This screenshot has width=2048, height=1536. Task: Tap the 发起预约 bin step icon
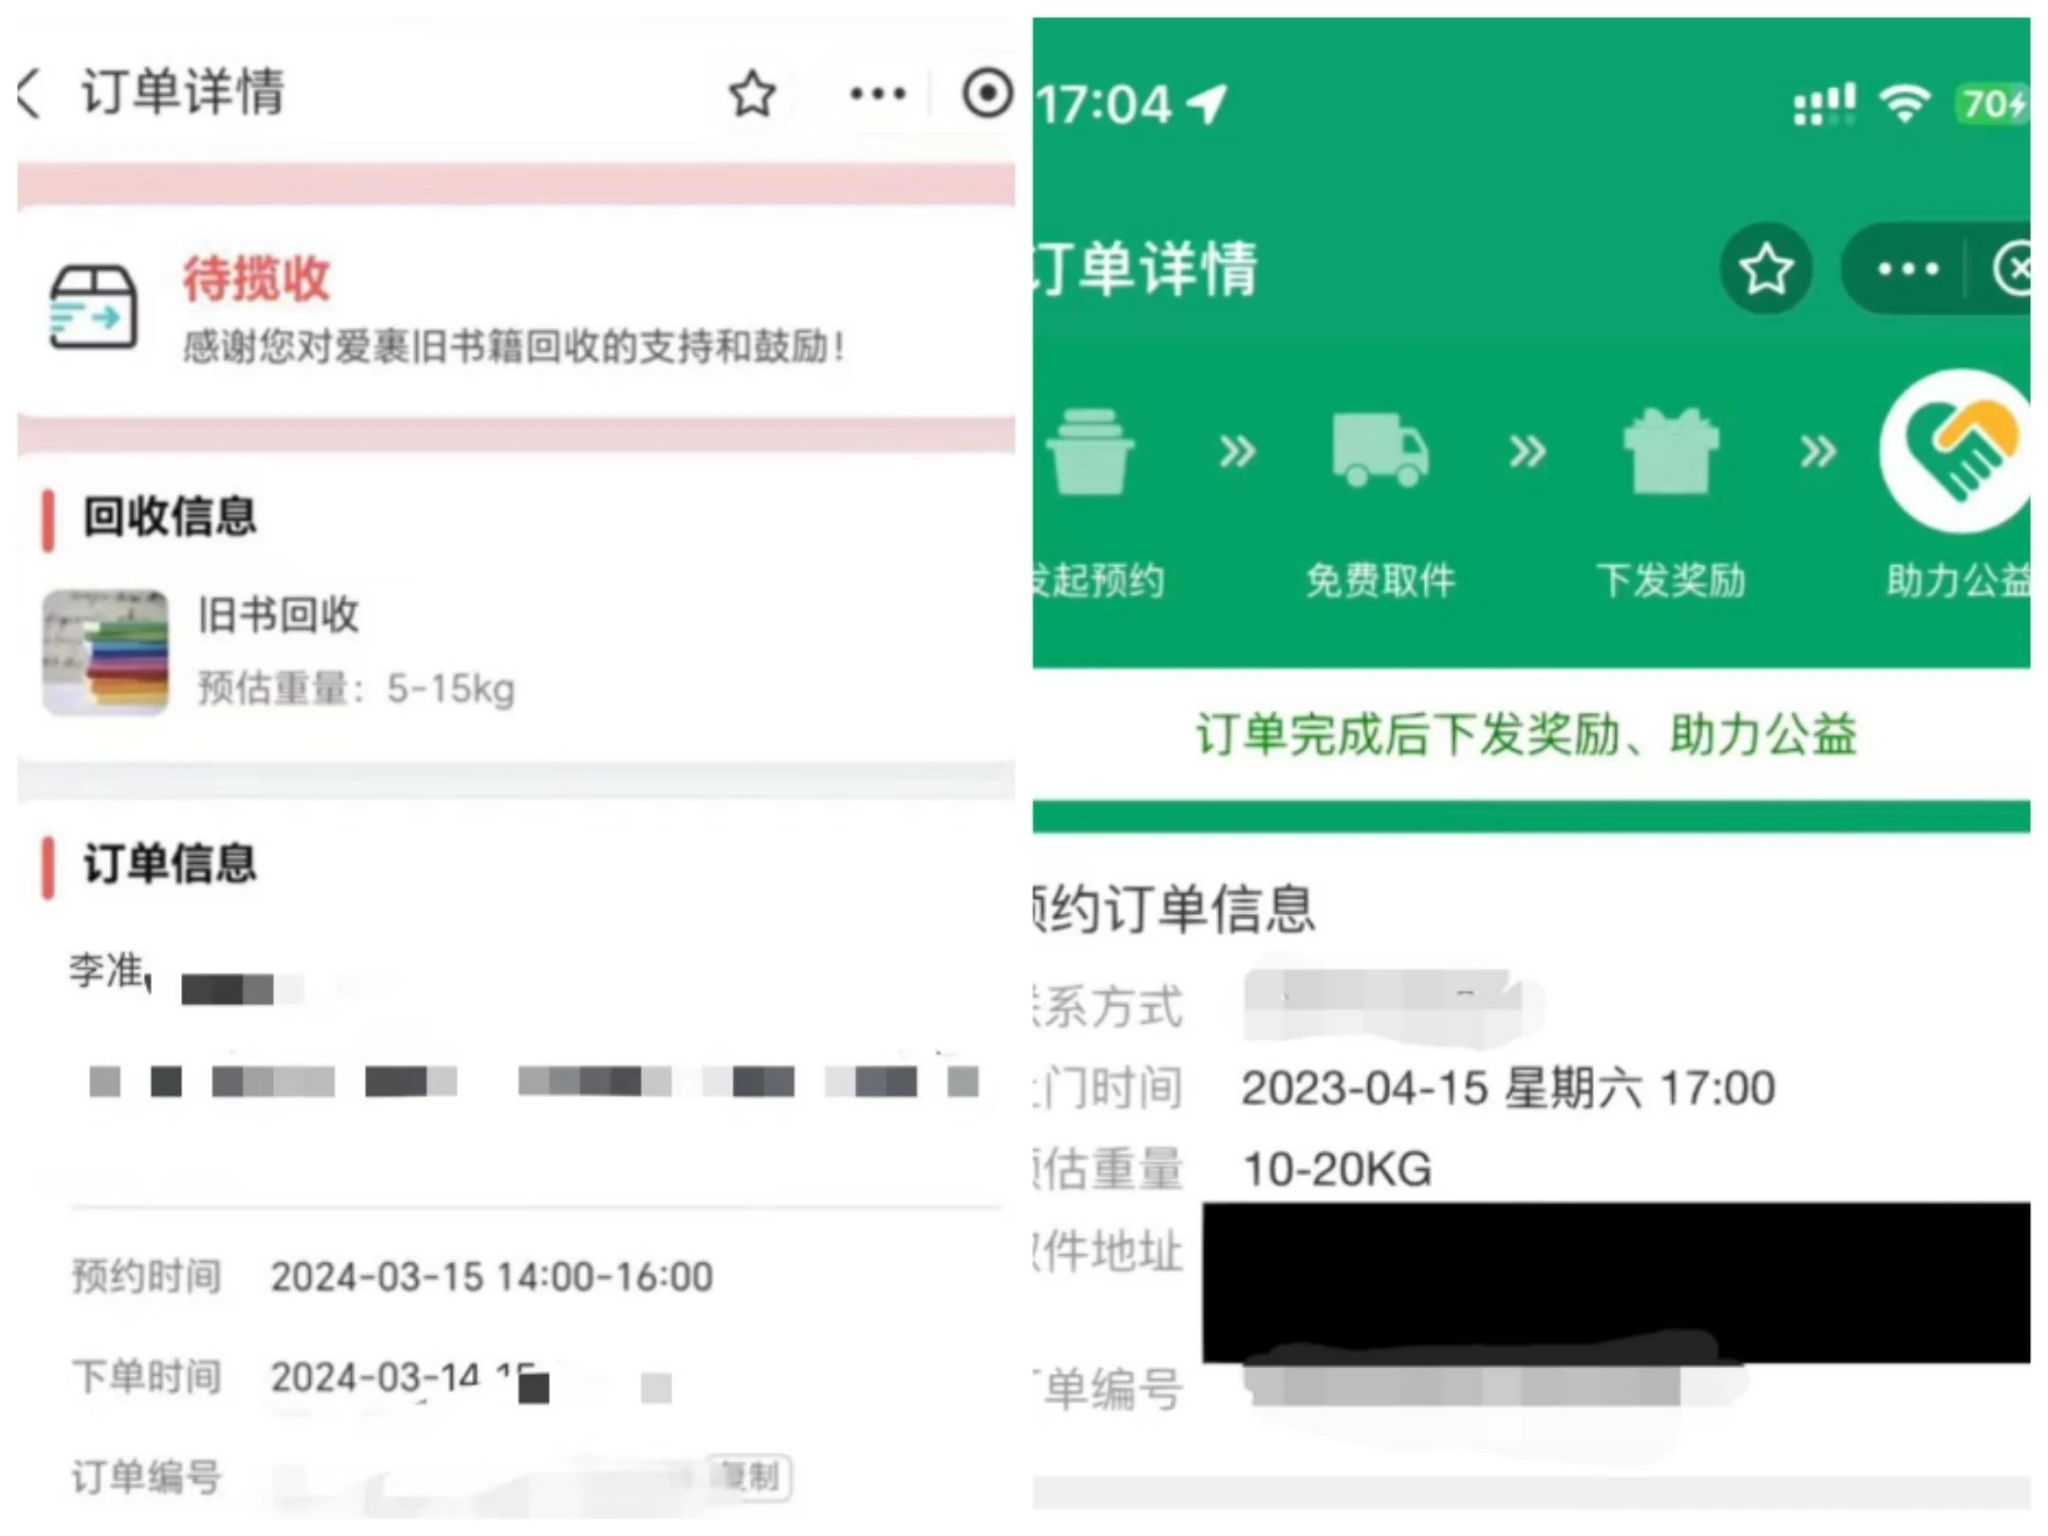[x=1090, y=450]
